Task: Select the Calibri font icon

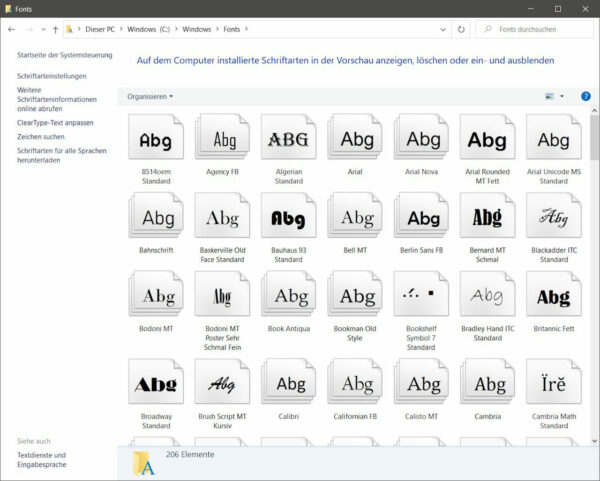Action: point(289,381)
